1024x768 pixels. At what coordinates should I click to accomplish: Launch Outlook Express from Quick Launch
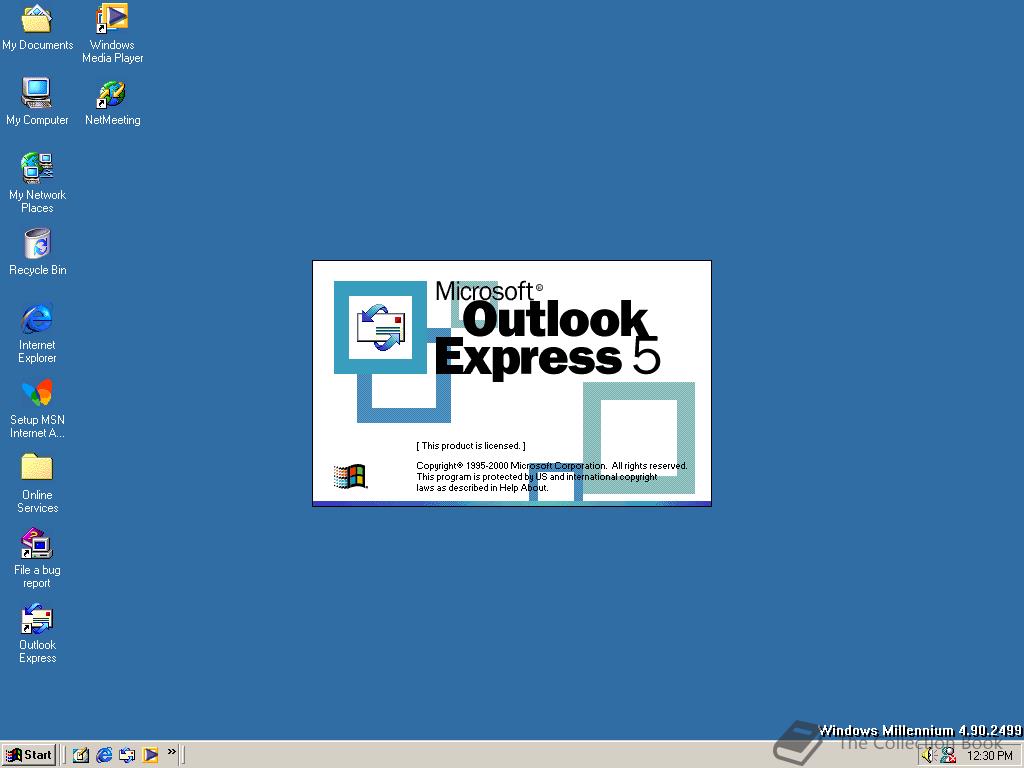127,755
